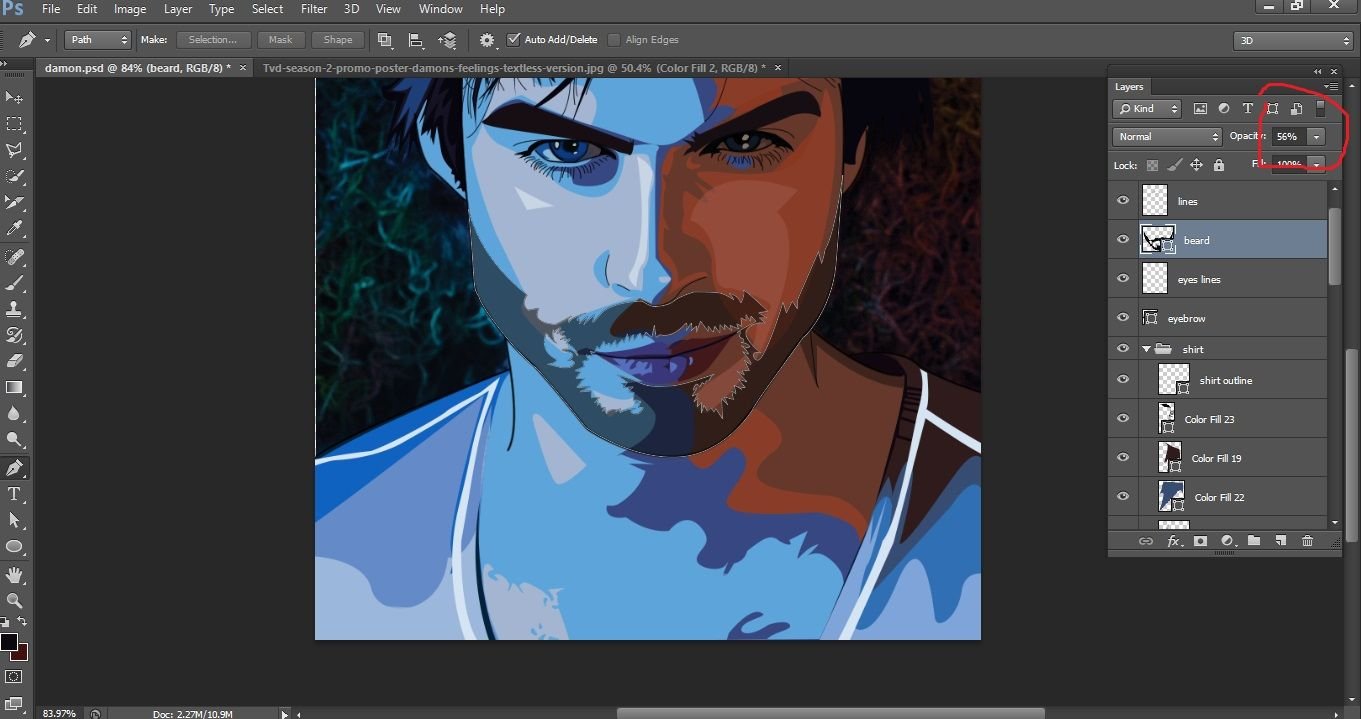
Task: Collapse the shirt layer group
Action: pyautogui.click(x=1146, y=349)
